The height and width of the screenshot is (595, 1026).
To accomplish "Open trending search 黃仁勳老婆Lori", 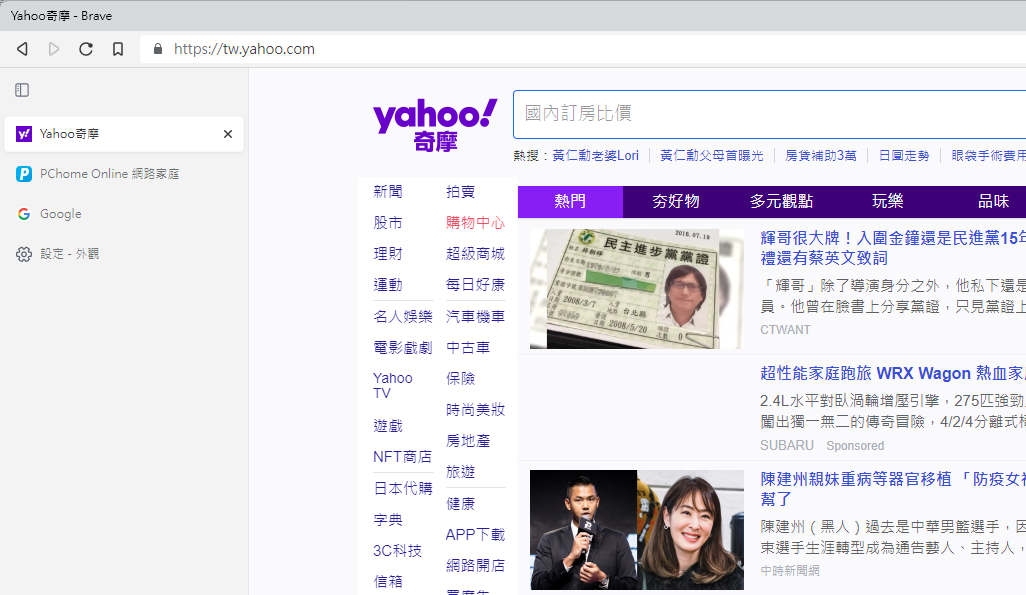I will [595, 156].
